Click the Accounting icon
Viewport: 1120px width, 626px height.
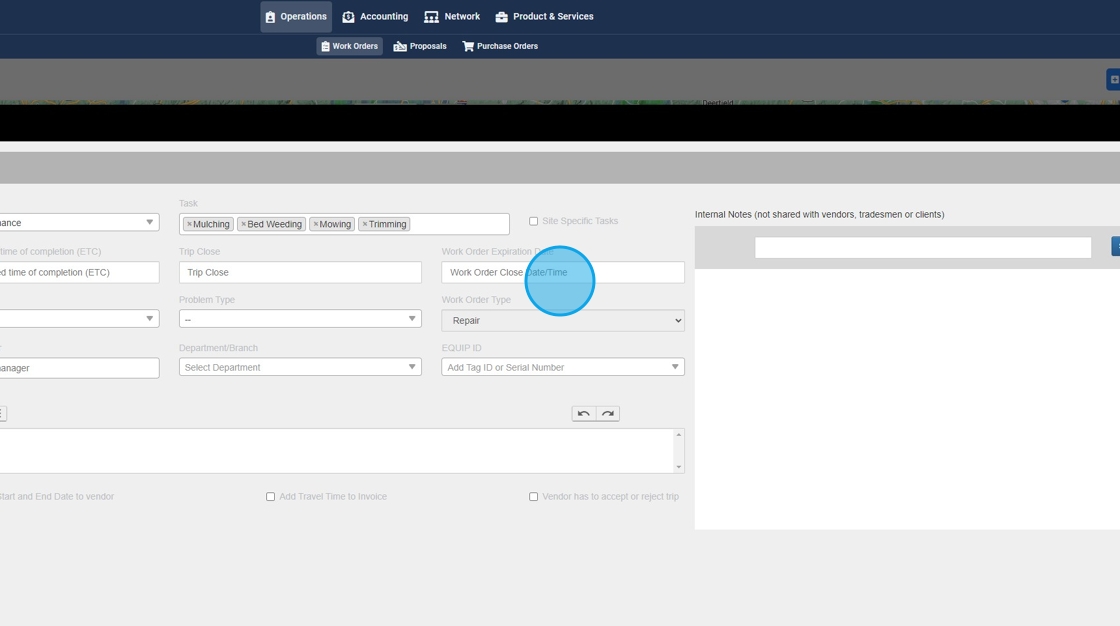(x=348, y=16)
